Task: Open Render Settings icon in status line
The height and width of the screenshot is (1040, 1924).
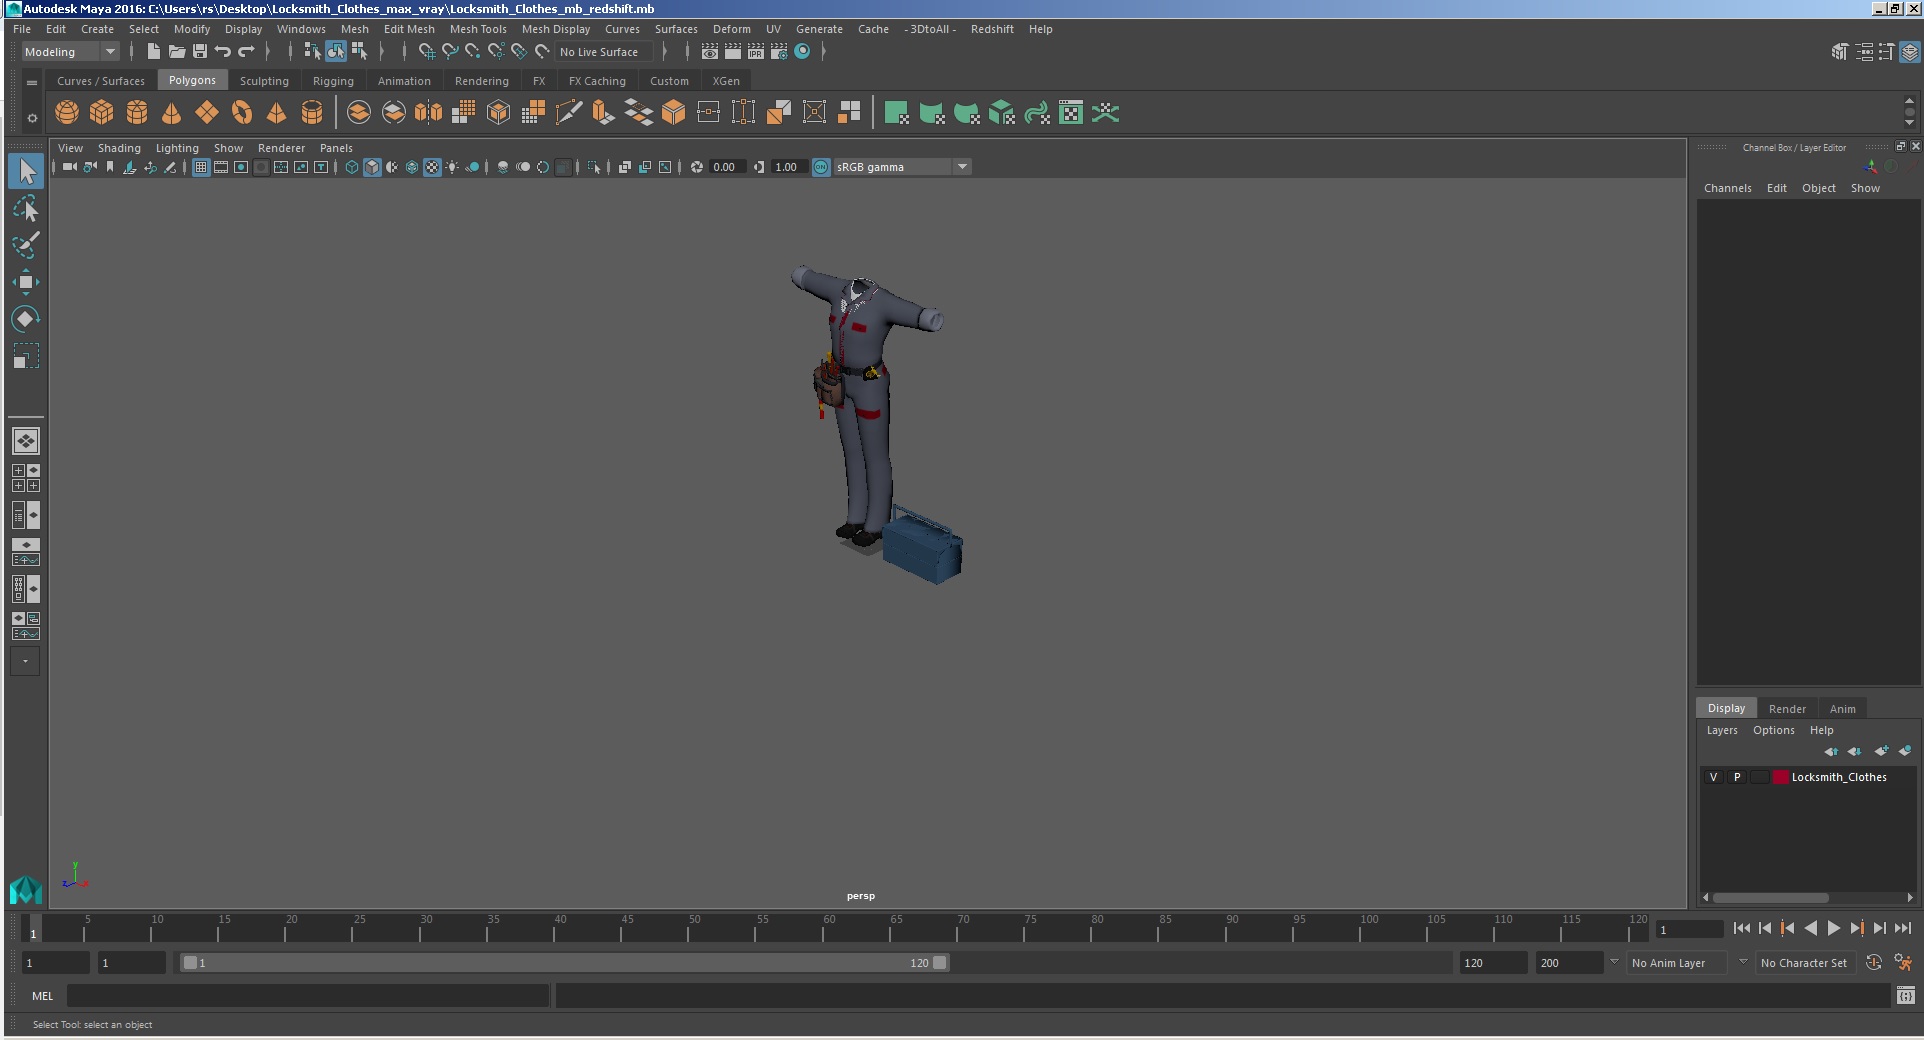Action: pyautogui.click(x=779, y=52)
